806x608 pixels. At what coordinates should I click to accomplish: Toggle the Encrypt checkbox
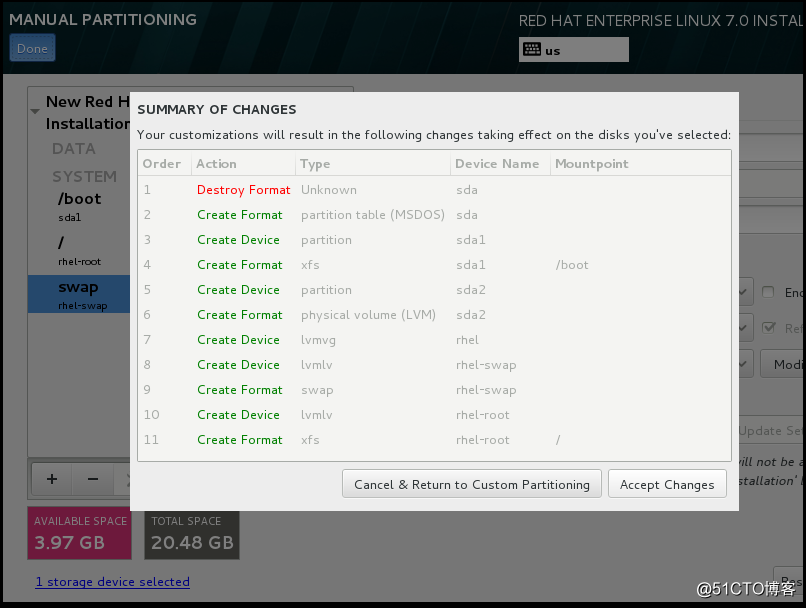coord(768,292)
